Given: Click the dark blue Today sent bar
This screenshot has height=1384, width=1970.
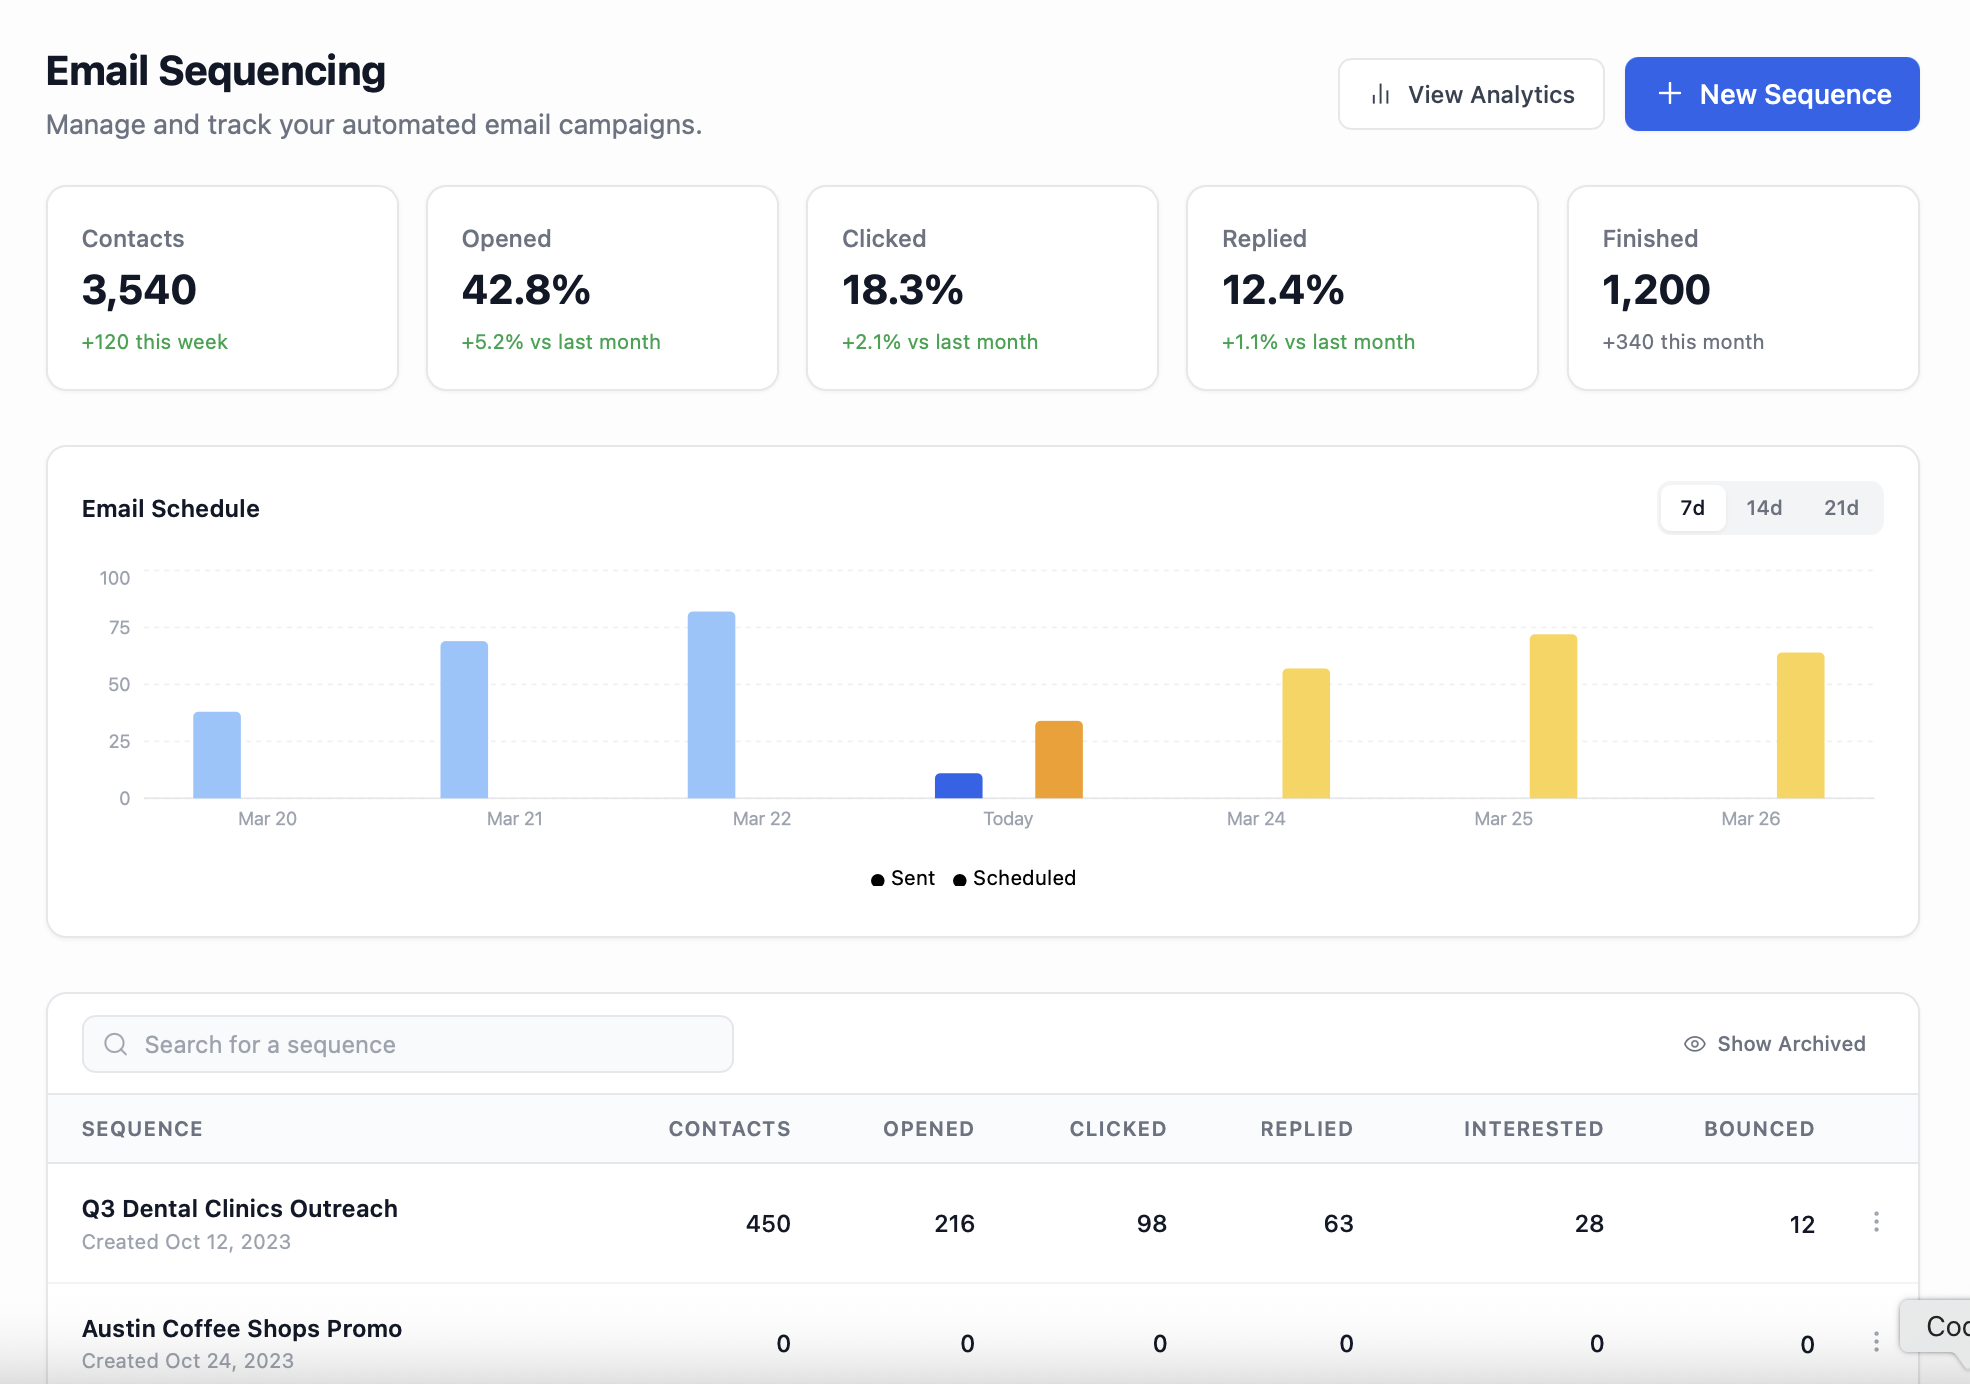Looking at the screenshot, I should [x=958, y=786].
